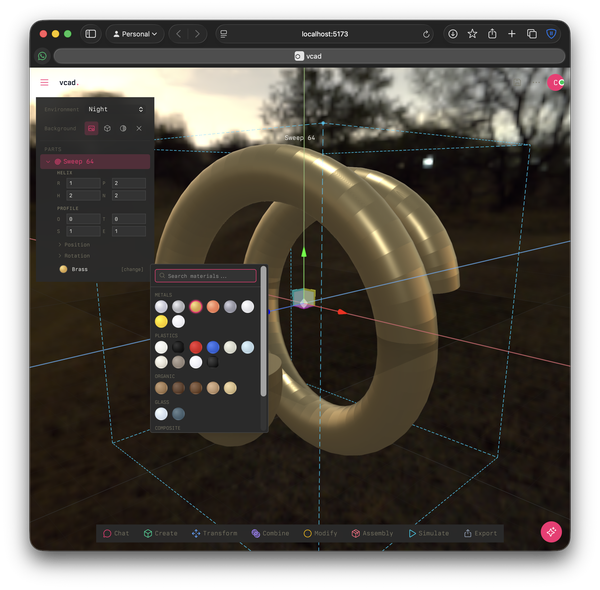Open the browser downloads icon

pos(453,34)
